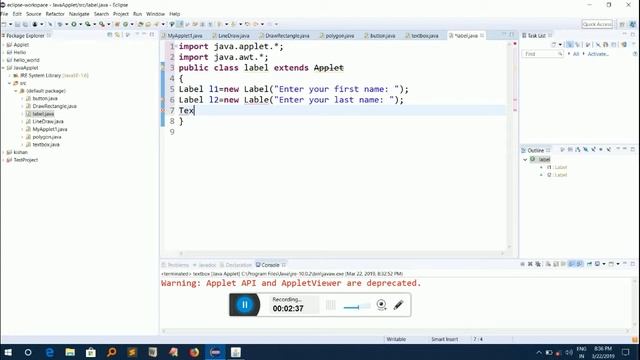The width and height of the screenshot is (640, 360).
Task: Click the Quick Access search field
Action: (x=597, y=24)
